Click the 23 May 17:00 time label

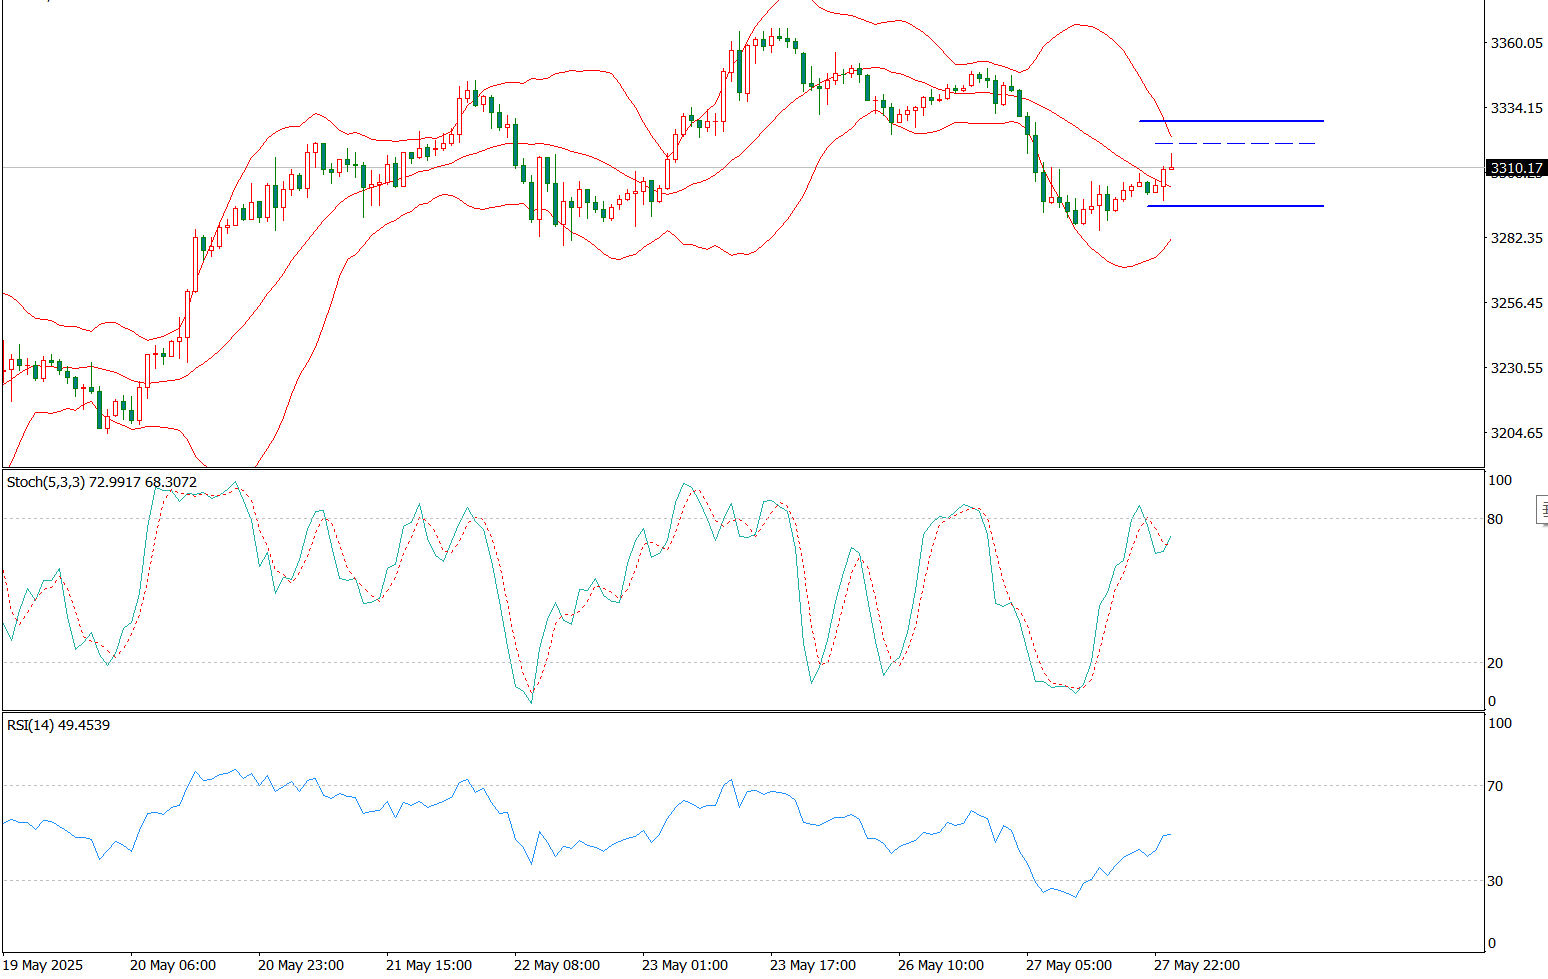(813, 965)
